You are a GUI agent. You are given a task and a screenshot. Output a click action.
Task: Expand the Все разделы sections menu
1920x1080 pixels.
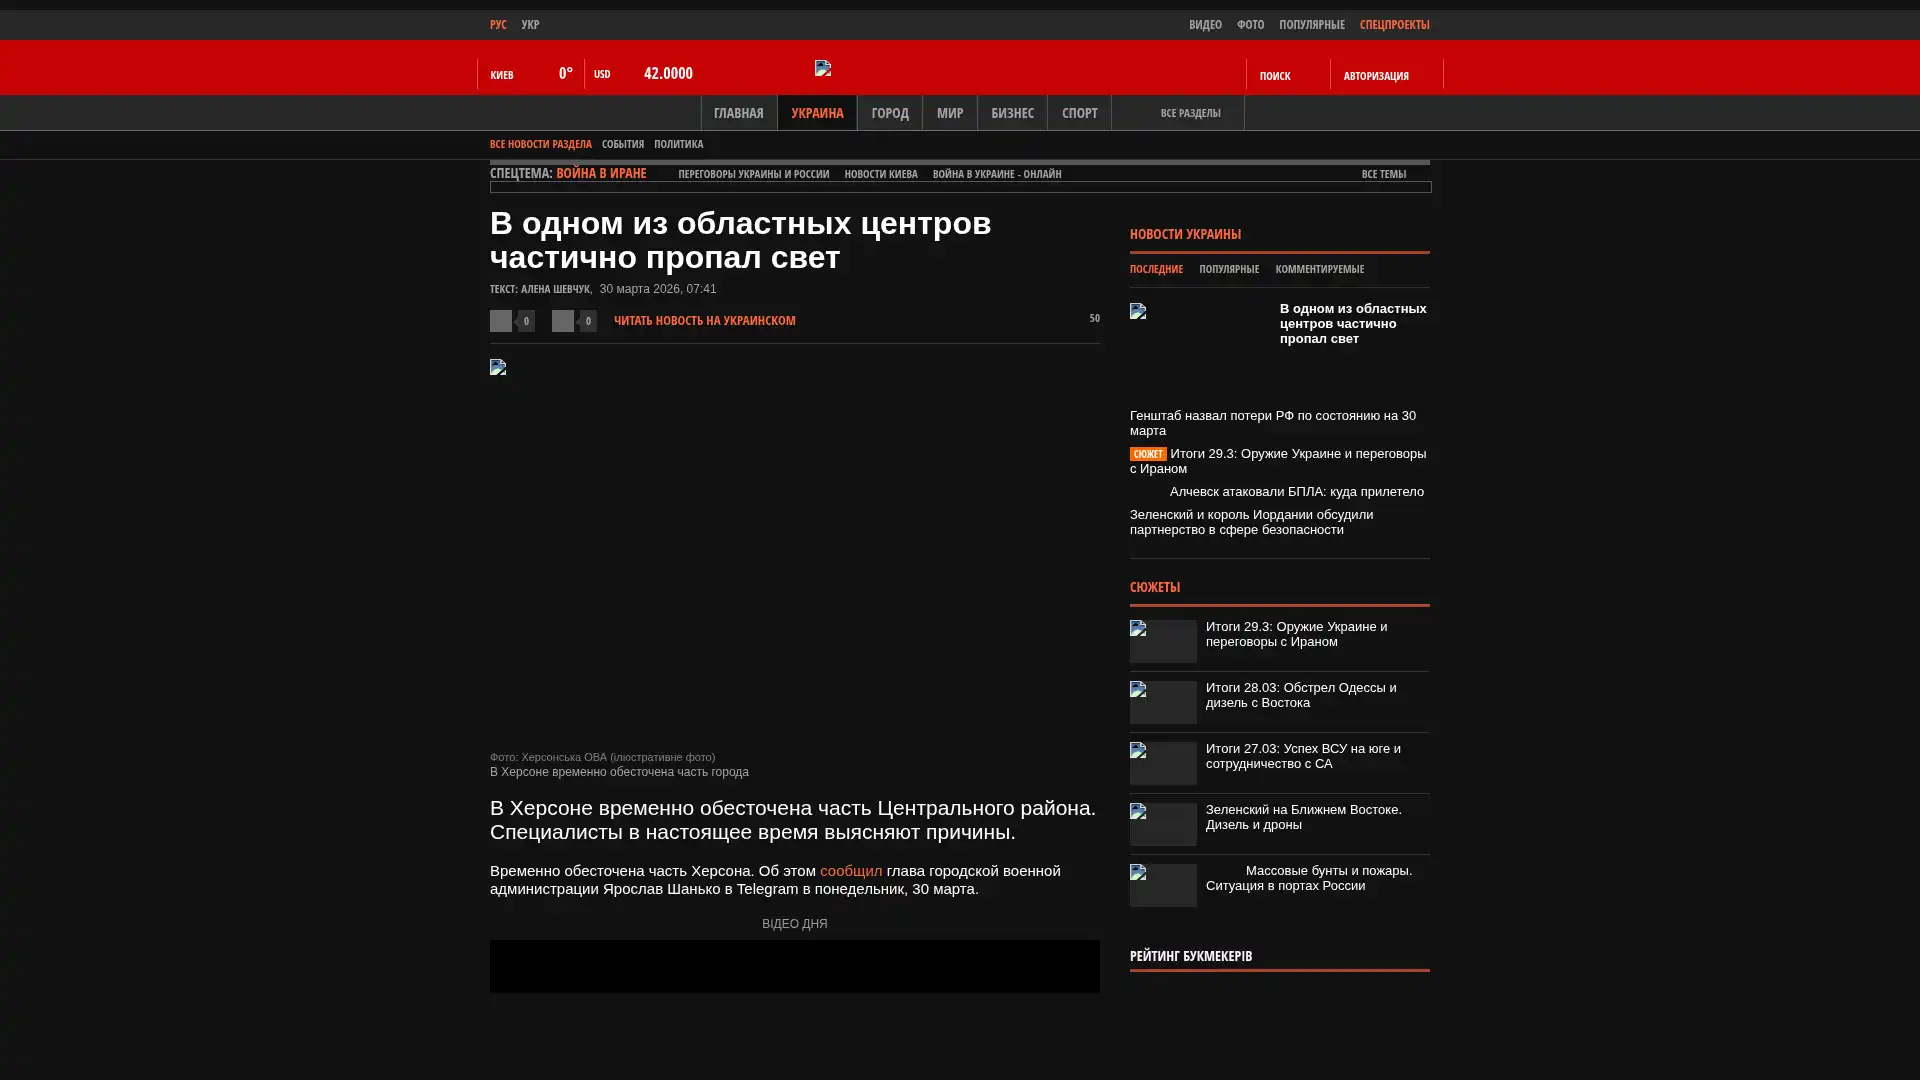pos(1189,113)
